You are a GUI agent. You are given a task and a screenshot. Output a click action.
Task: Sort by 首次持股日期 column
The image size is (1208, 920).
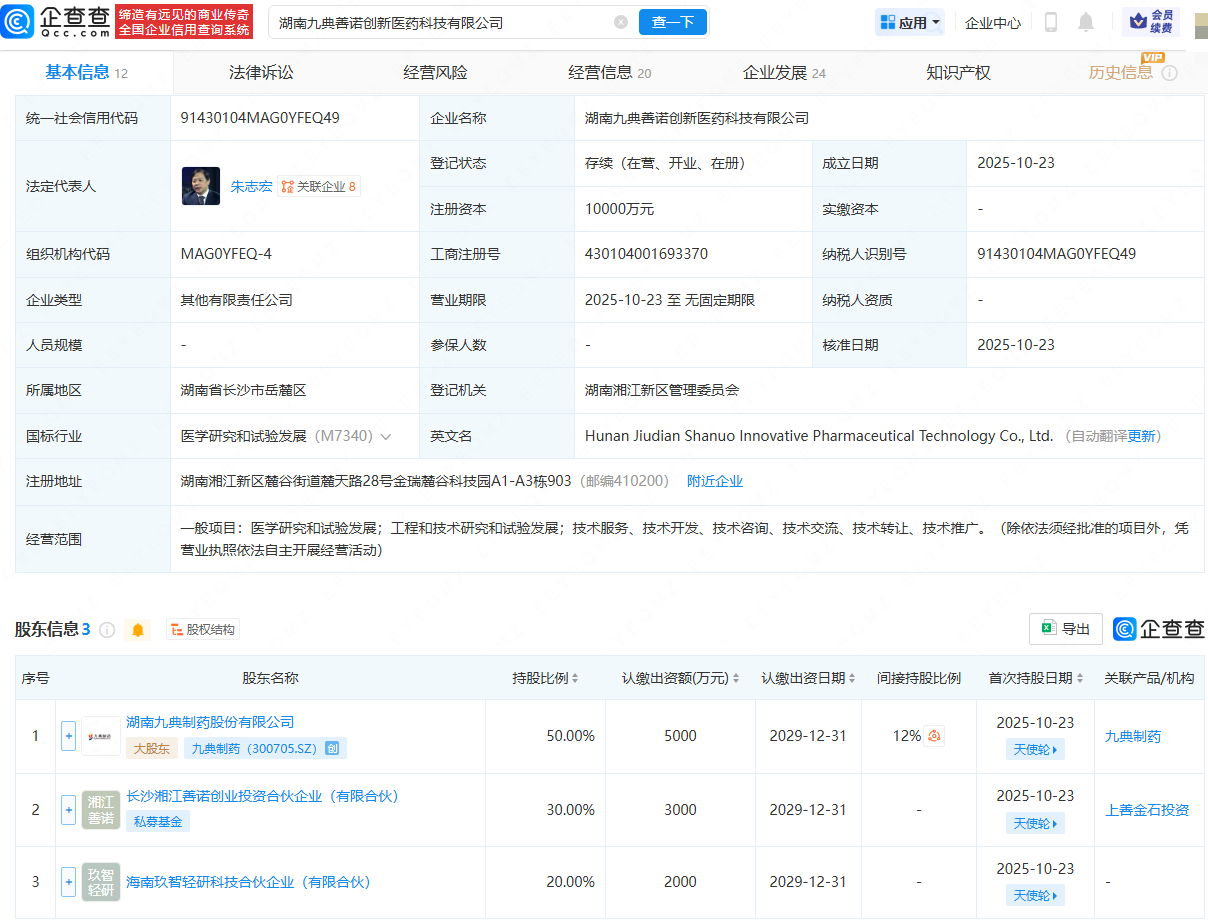click(x=1081, y=678)
